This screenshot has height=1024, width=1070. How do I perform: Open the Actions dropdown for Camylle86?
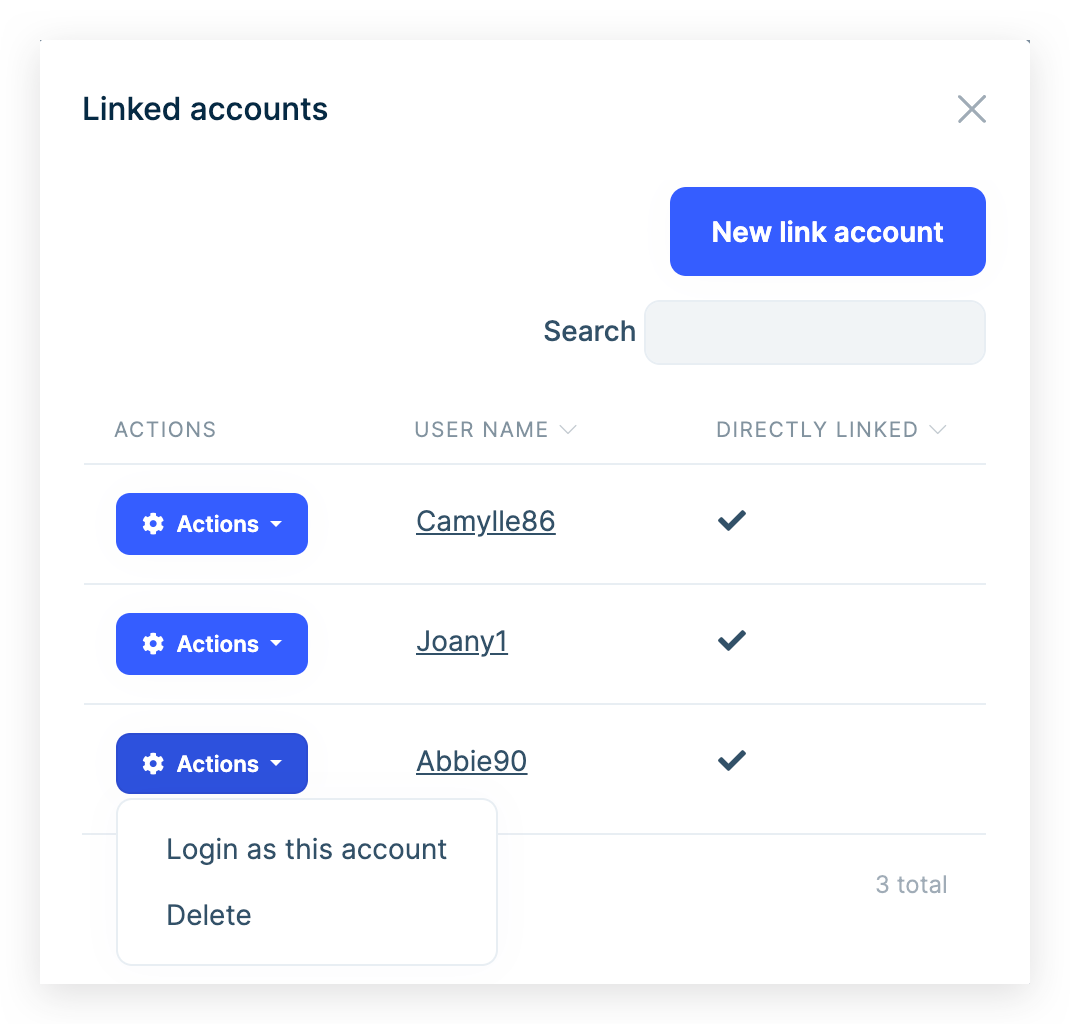211,523
